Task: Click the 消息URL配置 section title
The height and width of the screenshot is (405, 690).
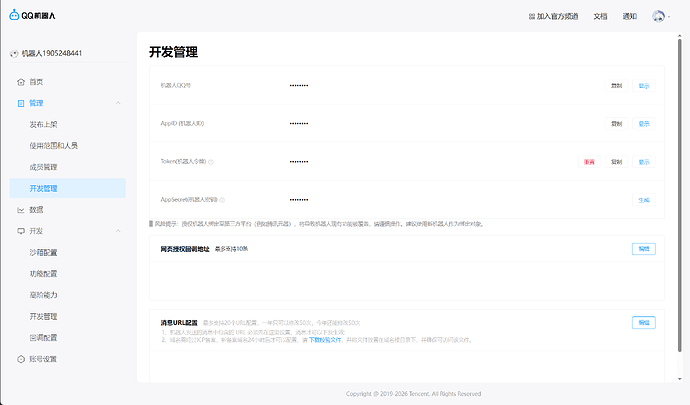Action: pos(179,323)
